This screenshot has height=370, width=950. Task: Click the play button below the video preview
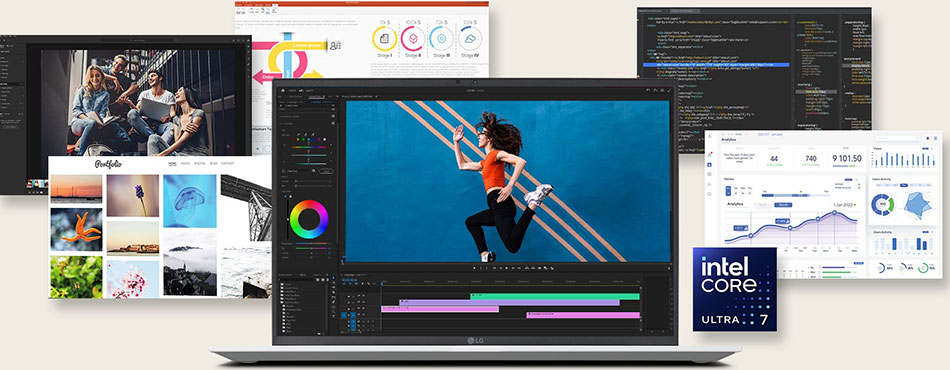pos(504,268)
